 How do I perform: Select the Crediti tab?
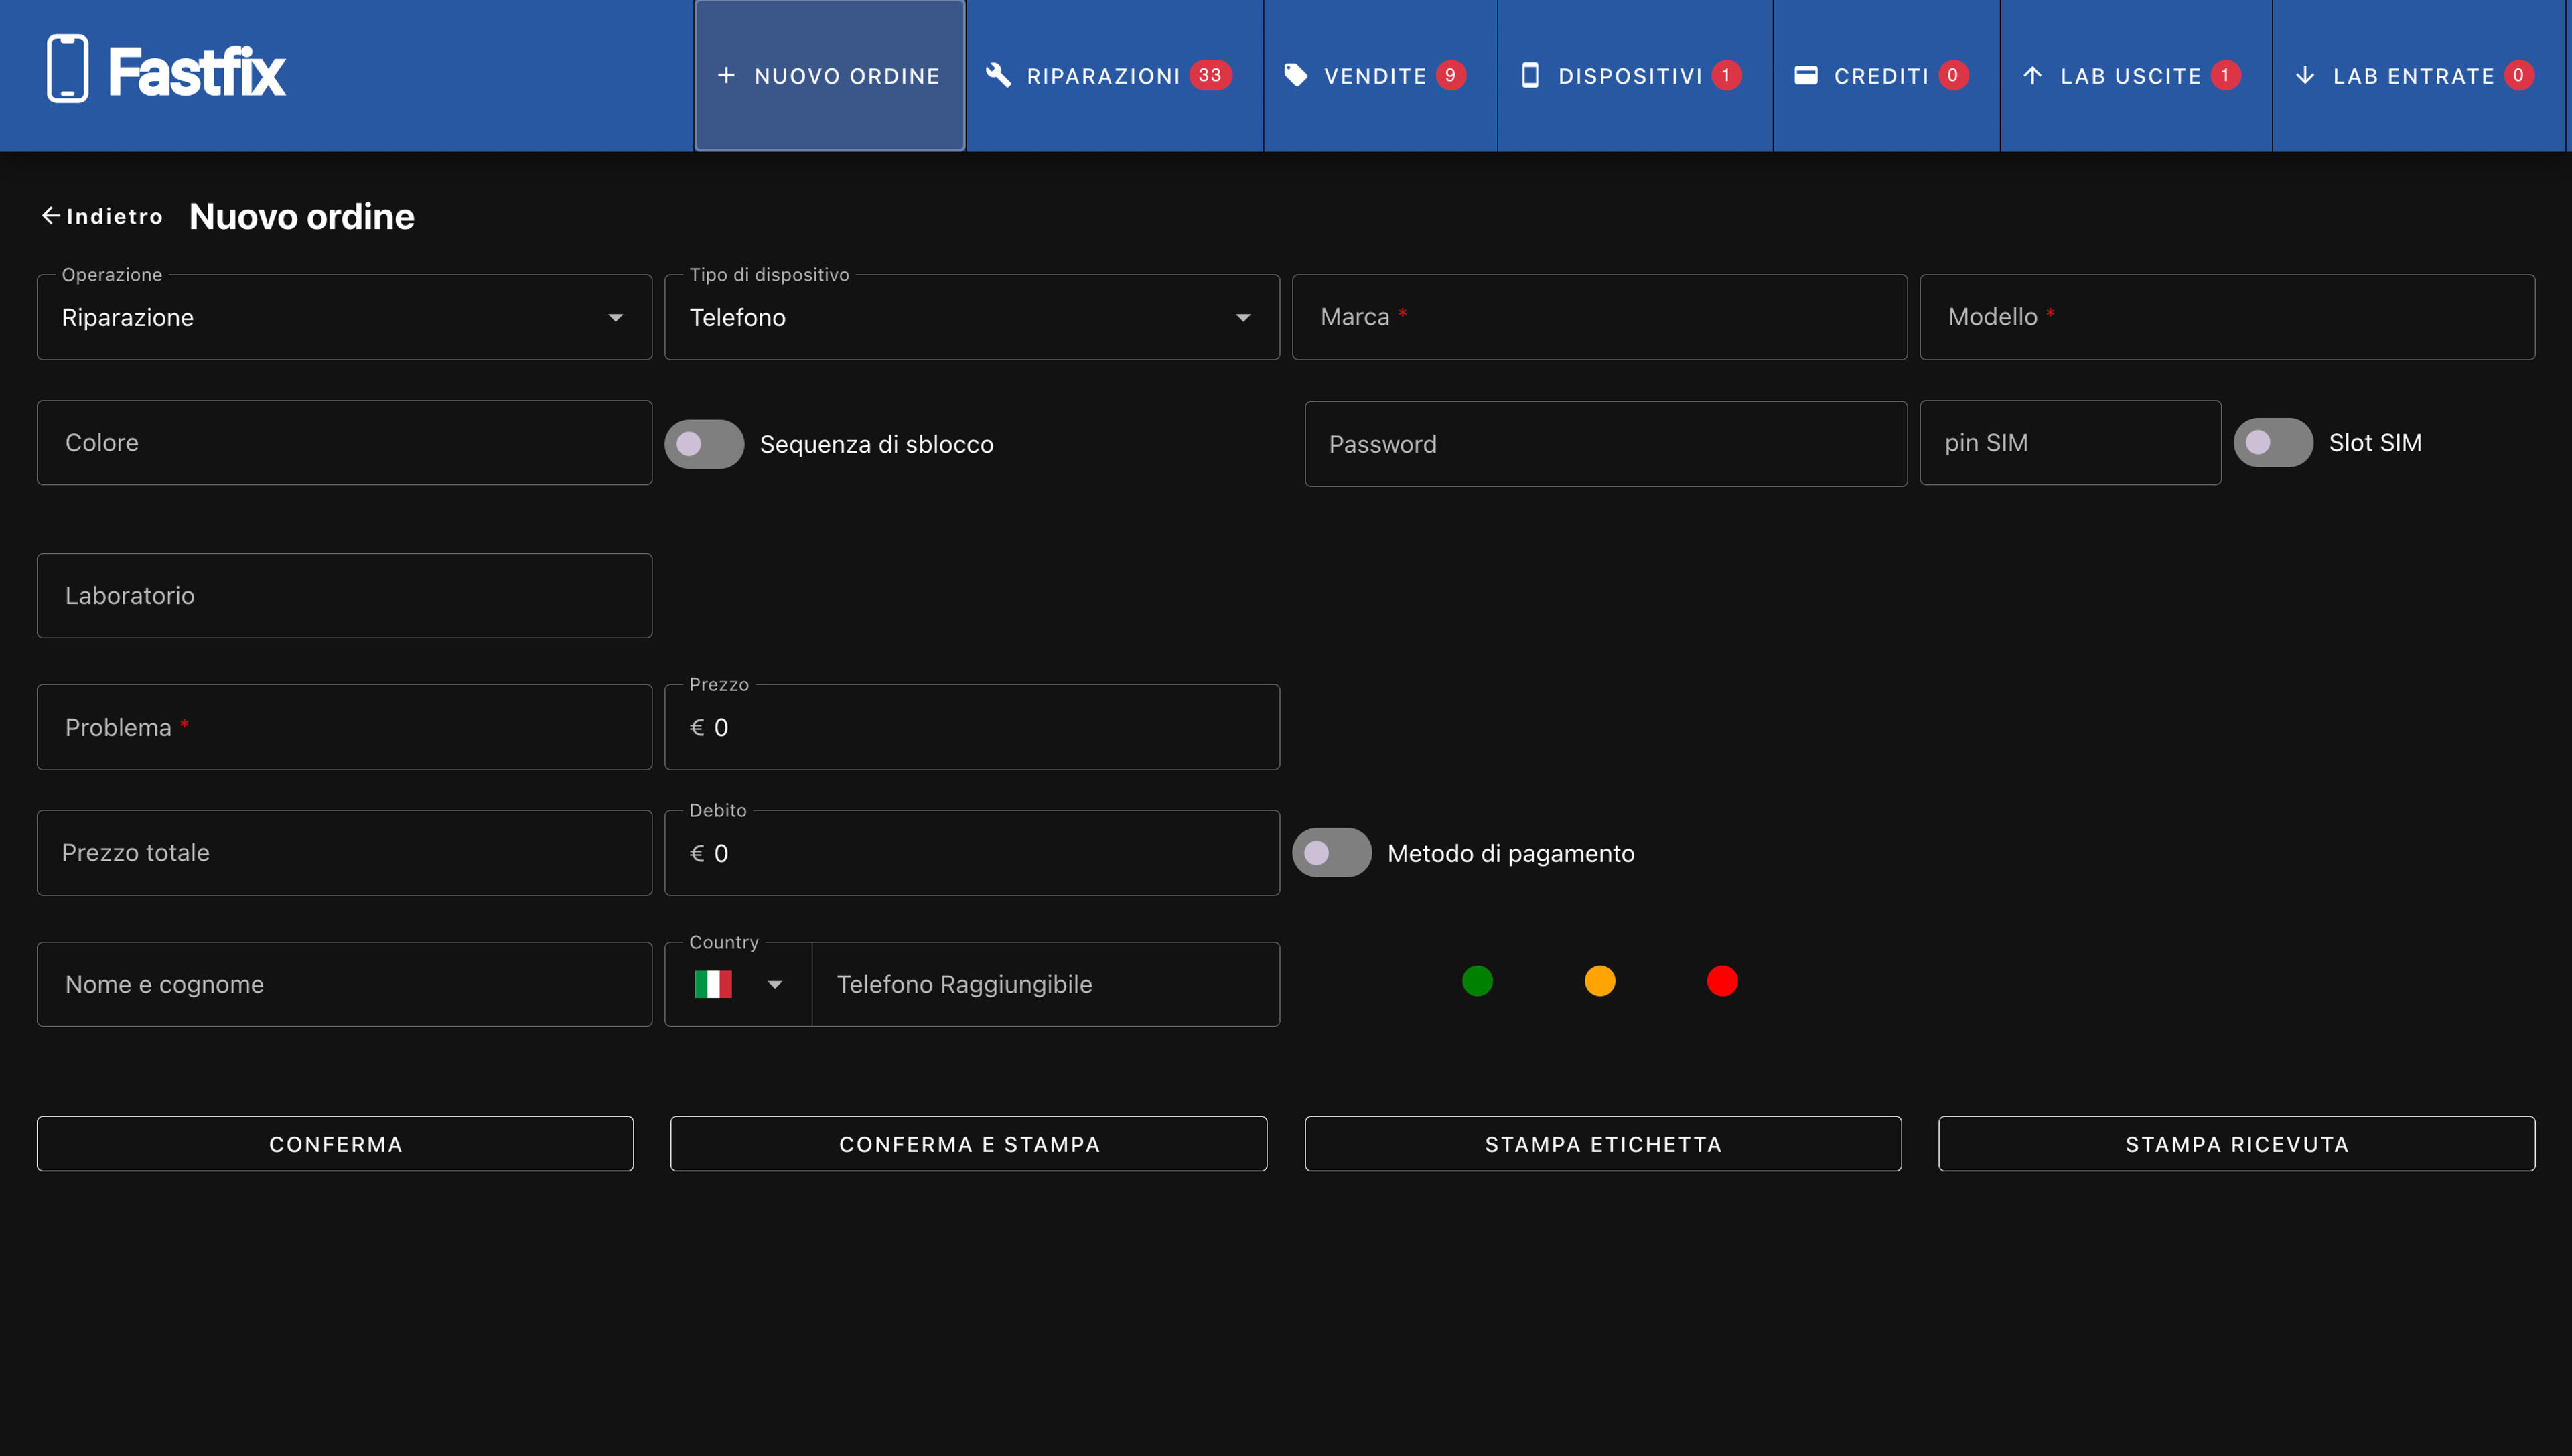point(1886,76)
